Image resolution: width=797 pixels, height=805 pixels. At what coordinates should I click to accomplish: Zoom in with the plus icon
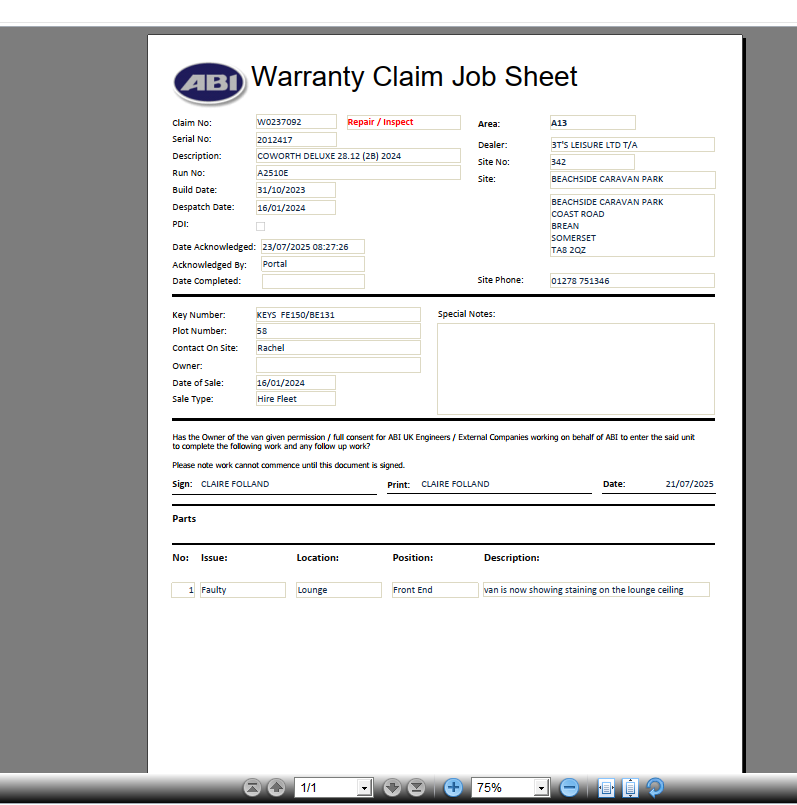[453, 787]
